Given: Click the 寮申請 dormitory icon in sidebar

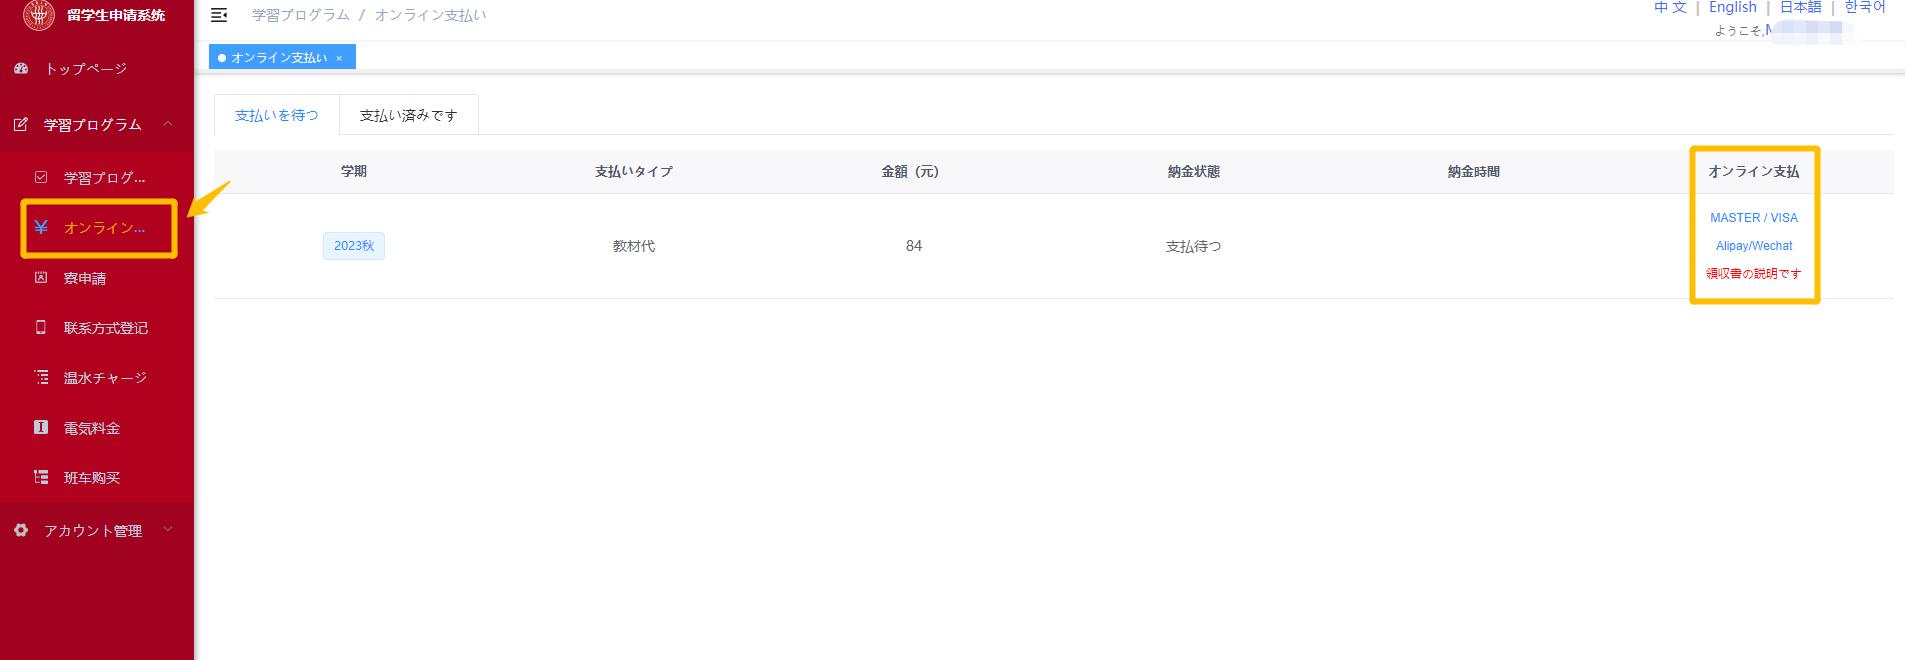Looking at the screenshot, I should [41, 278].
